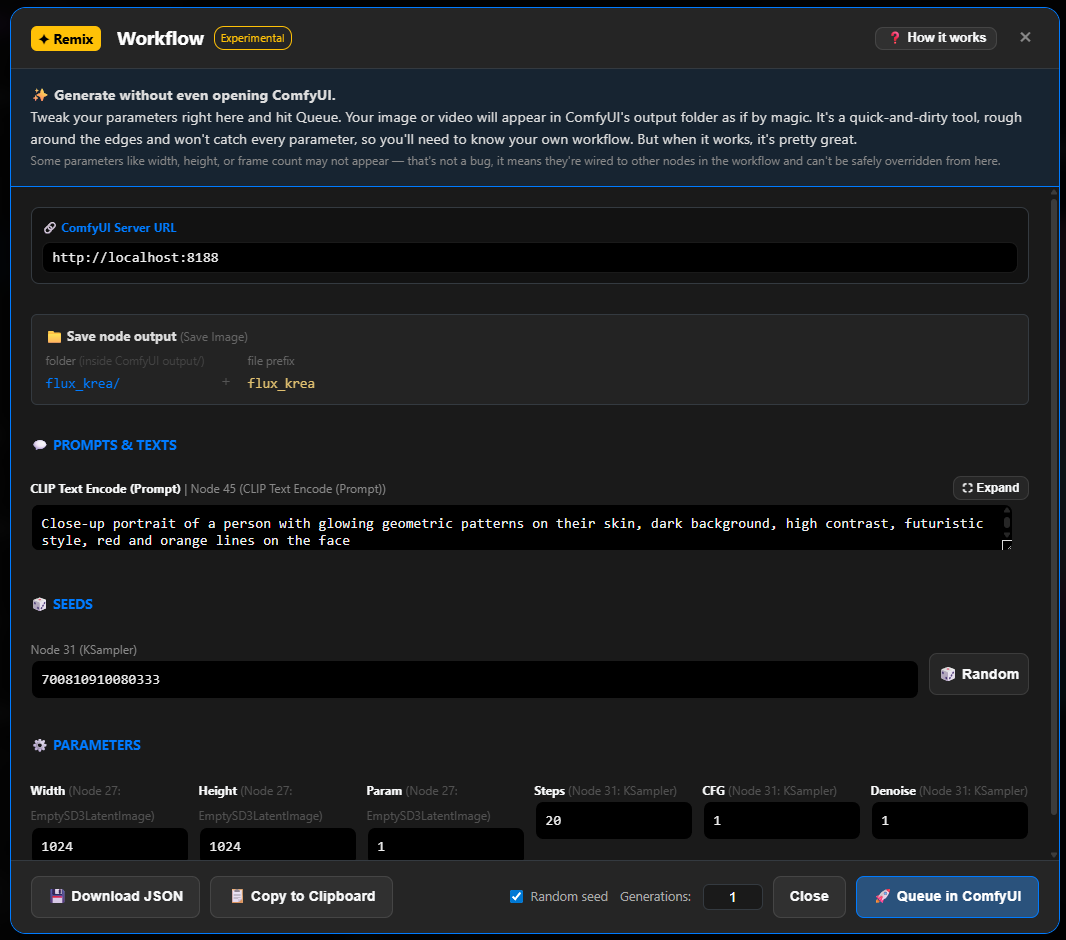Viewport: 1066px width, 940px height.
Task: Queue the workflow in ComfyUI
Action: (x=947, y=897)
